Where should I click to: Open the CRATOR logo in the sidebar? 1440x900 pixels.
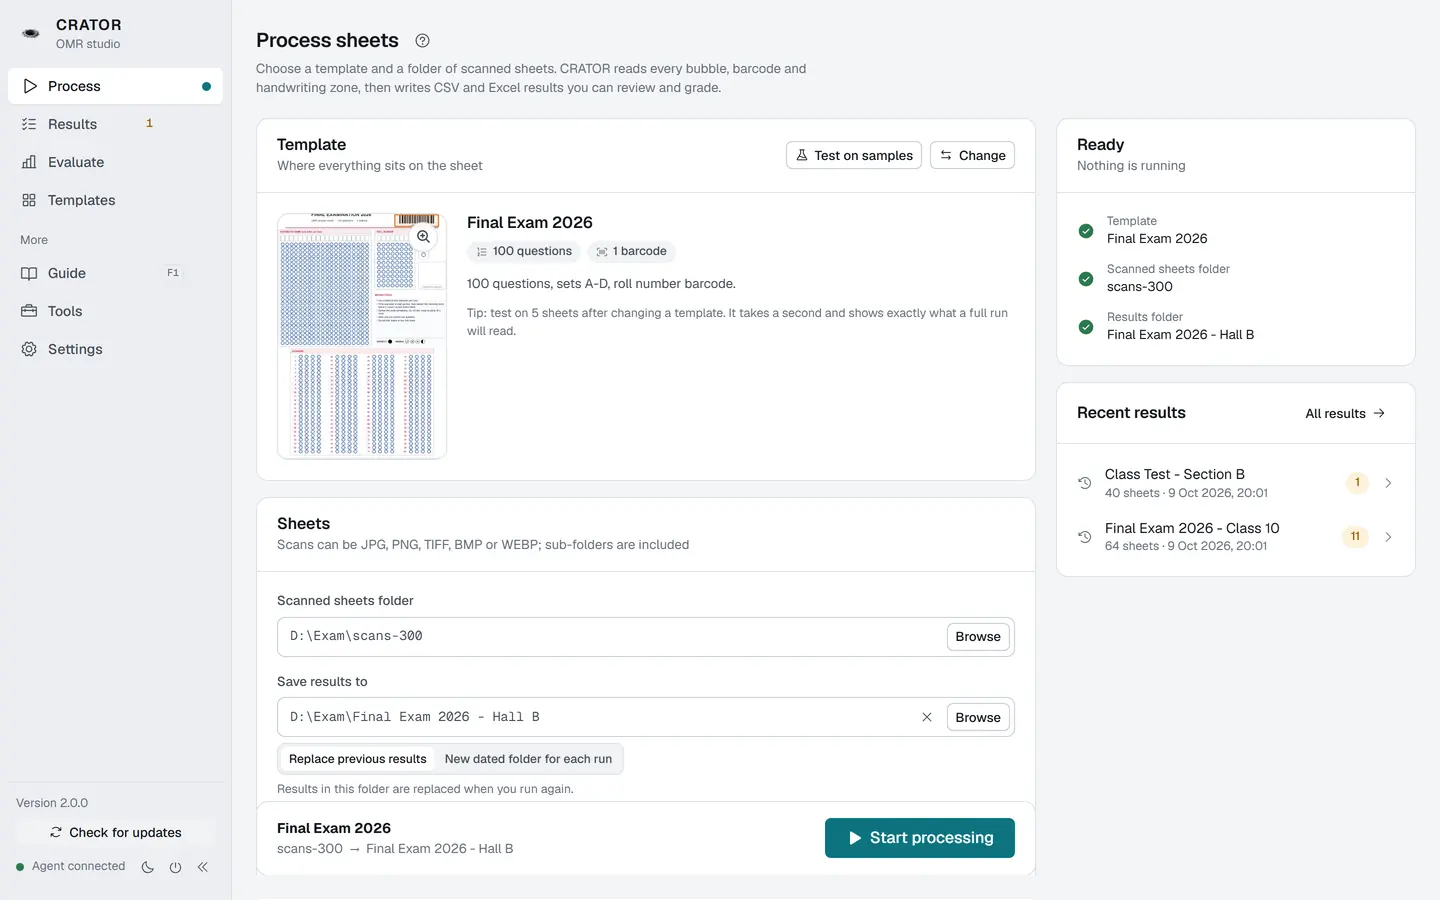point(31,33)
